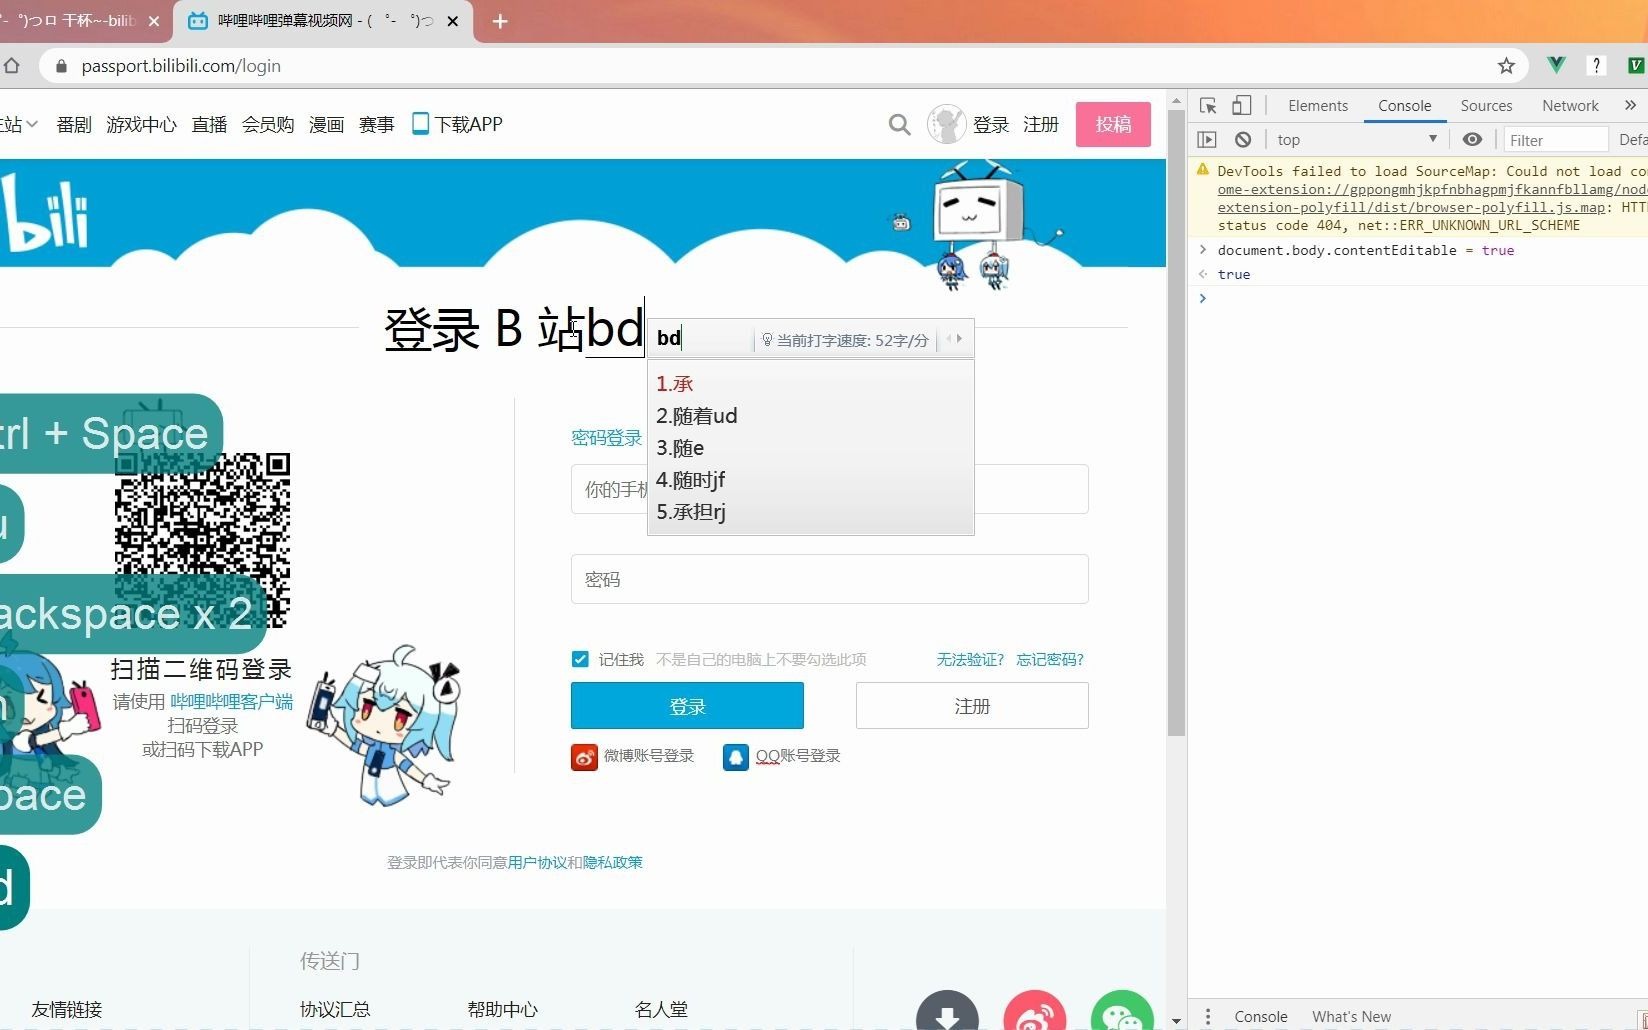1648x1030 pixels.
Task: Open the What's New drawer tab
Action: click(x=1351, y=1016)
